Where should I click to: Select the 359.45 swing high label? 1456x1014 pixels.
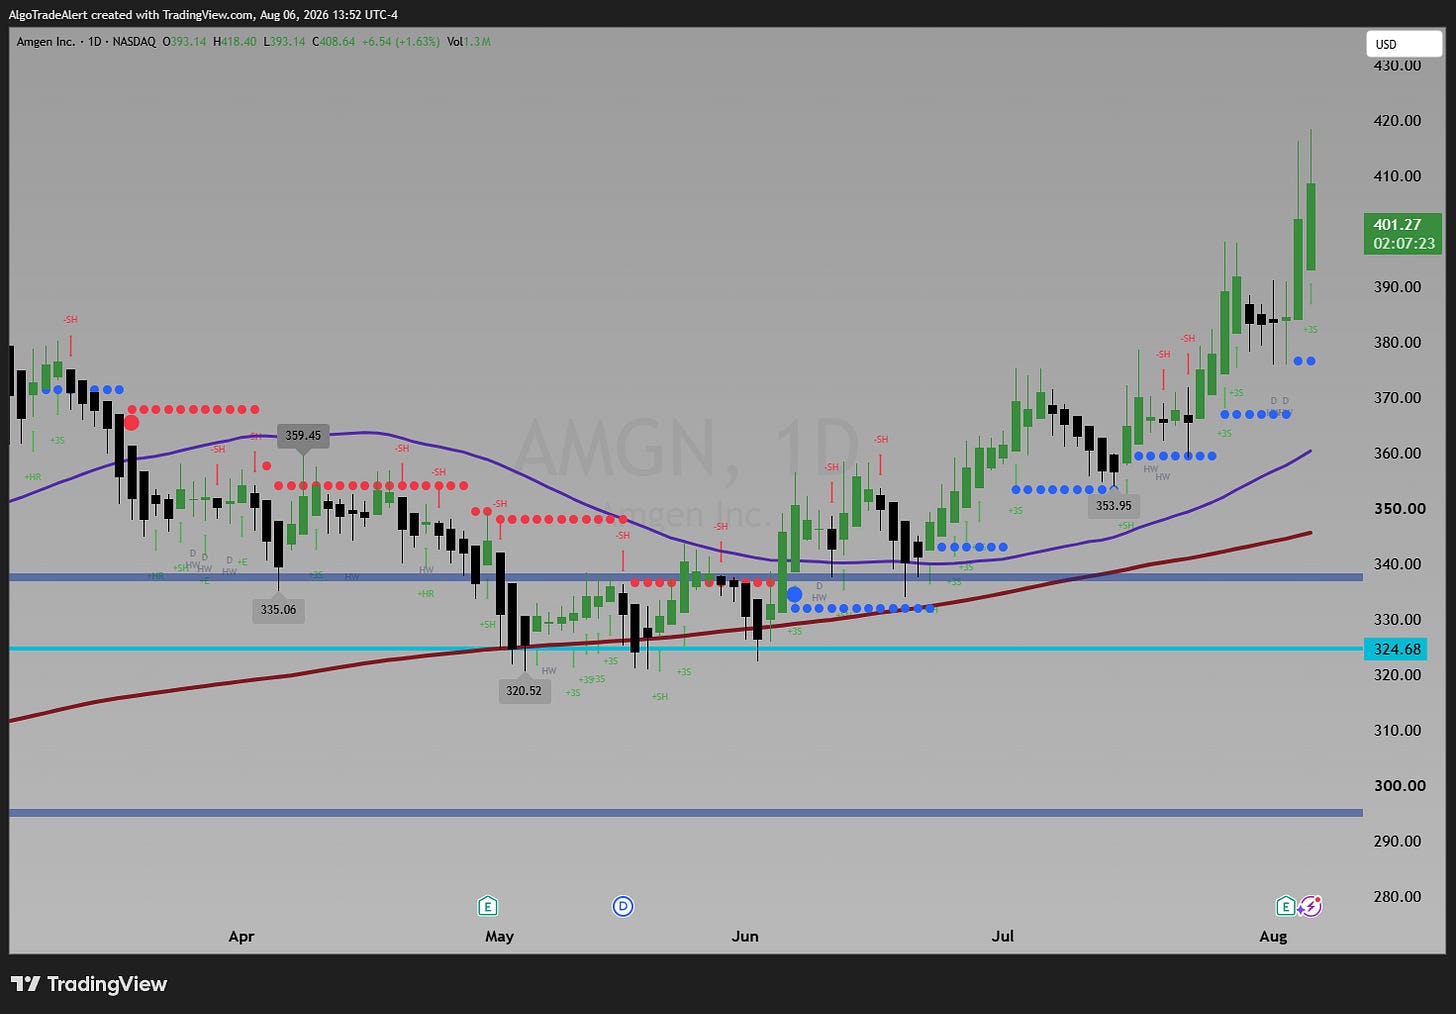click(303, 435)
